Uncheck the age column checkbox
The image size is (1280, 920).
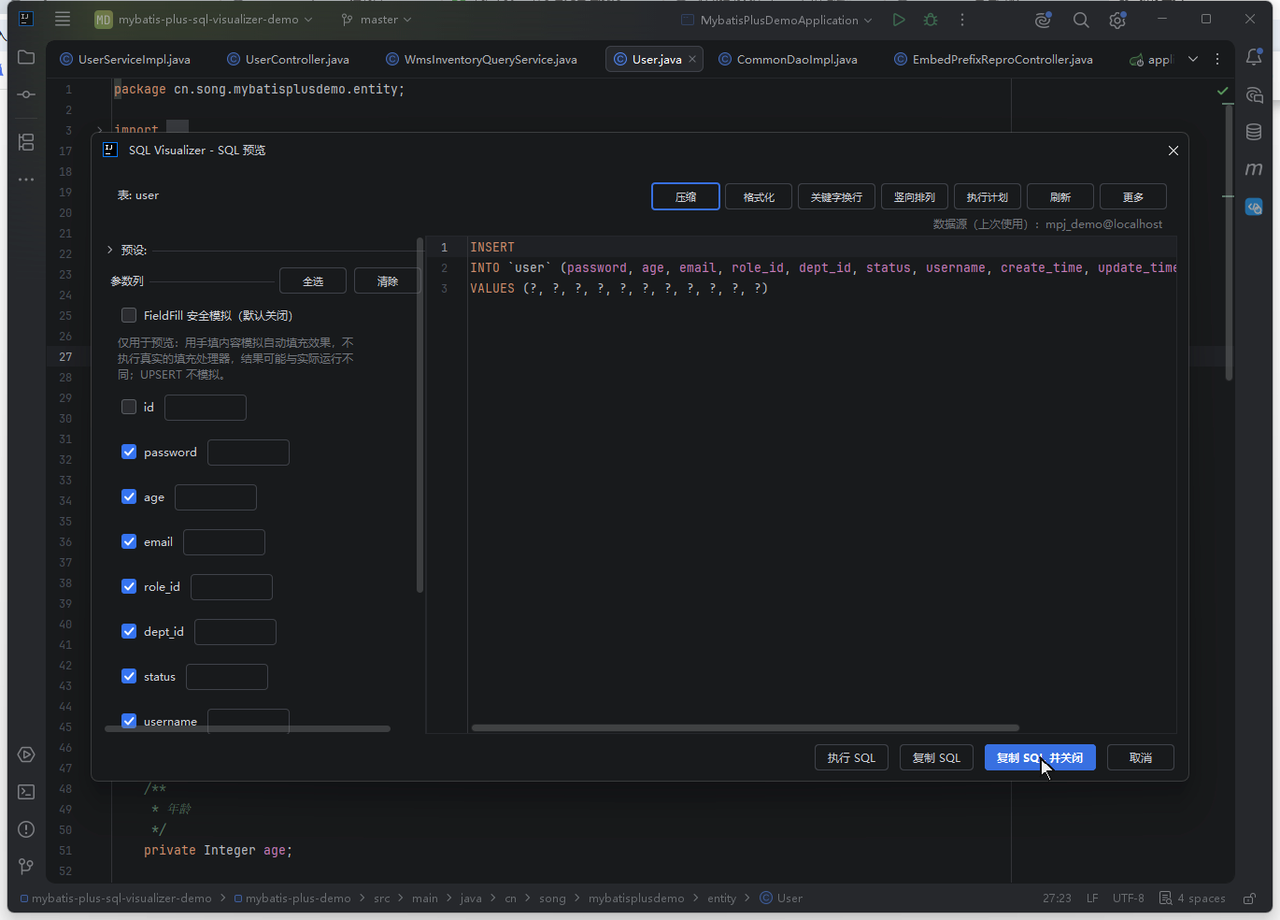[129, 497]
